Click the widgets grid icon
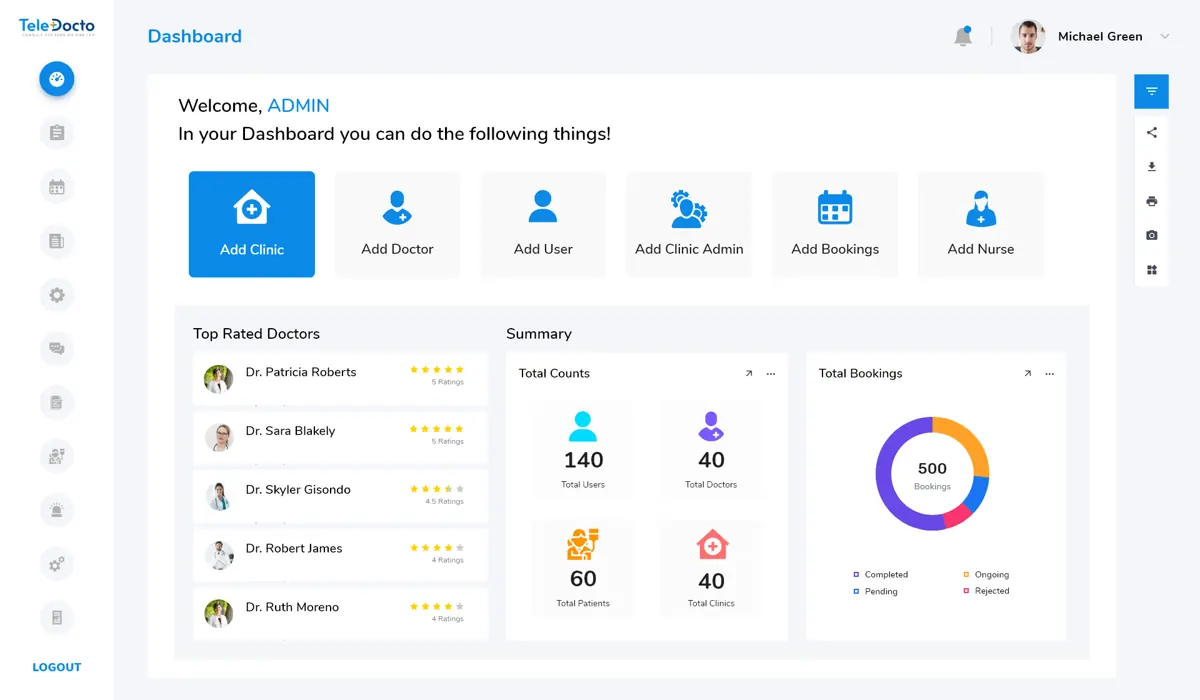The width and height of the screenshot is (1200, 700). click(1152, 270)
